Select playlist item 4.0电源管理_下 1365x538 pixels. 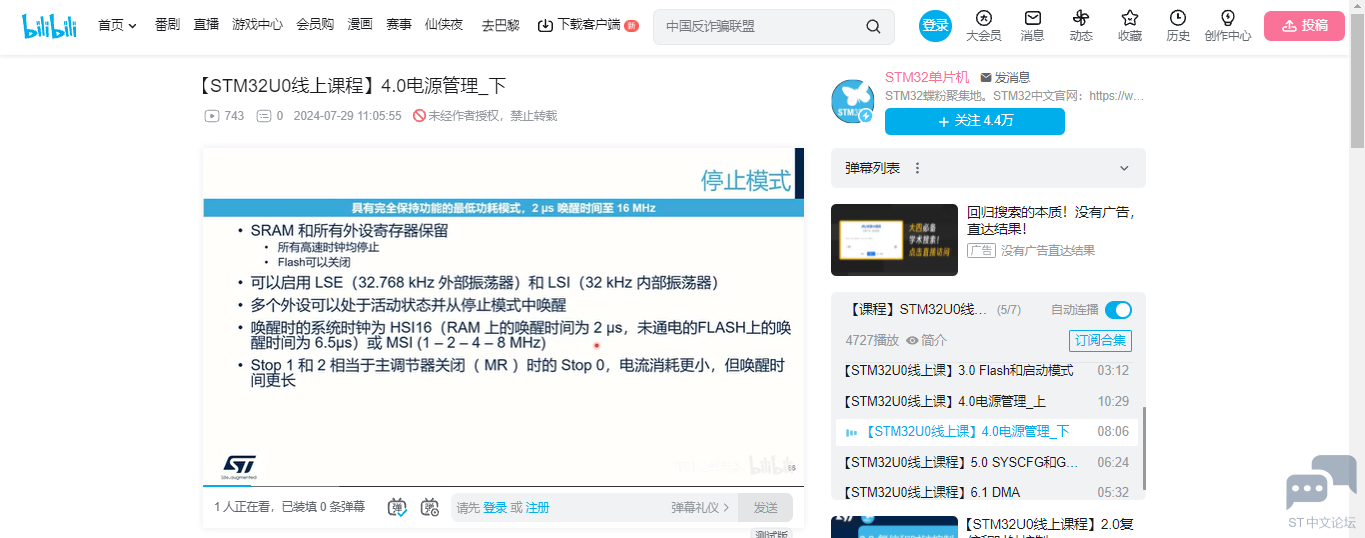[x=988, y=432]
